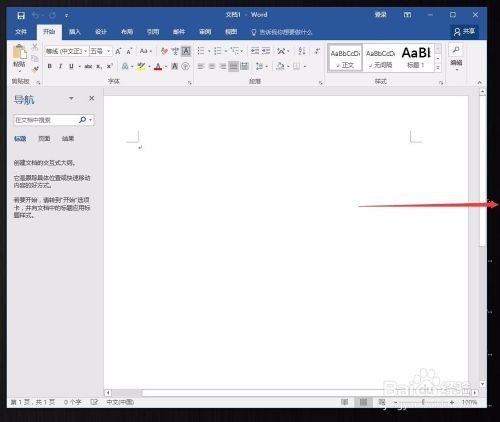Toggle the Character Border (A) icon
Image resolution: width=500 pixels, height=422 pixels.
point(186,51)
